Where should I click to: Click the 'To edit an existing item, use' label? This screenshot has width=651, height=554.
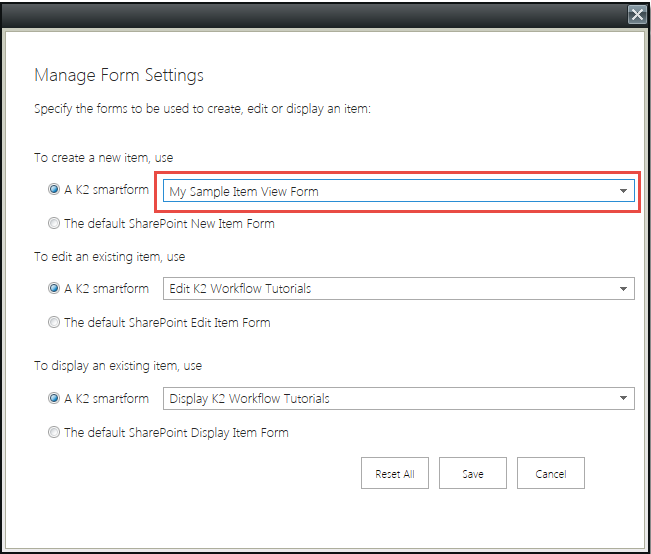(x=110, y=257)
